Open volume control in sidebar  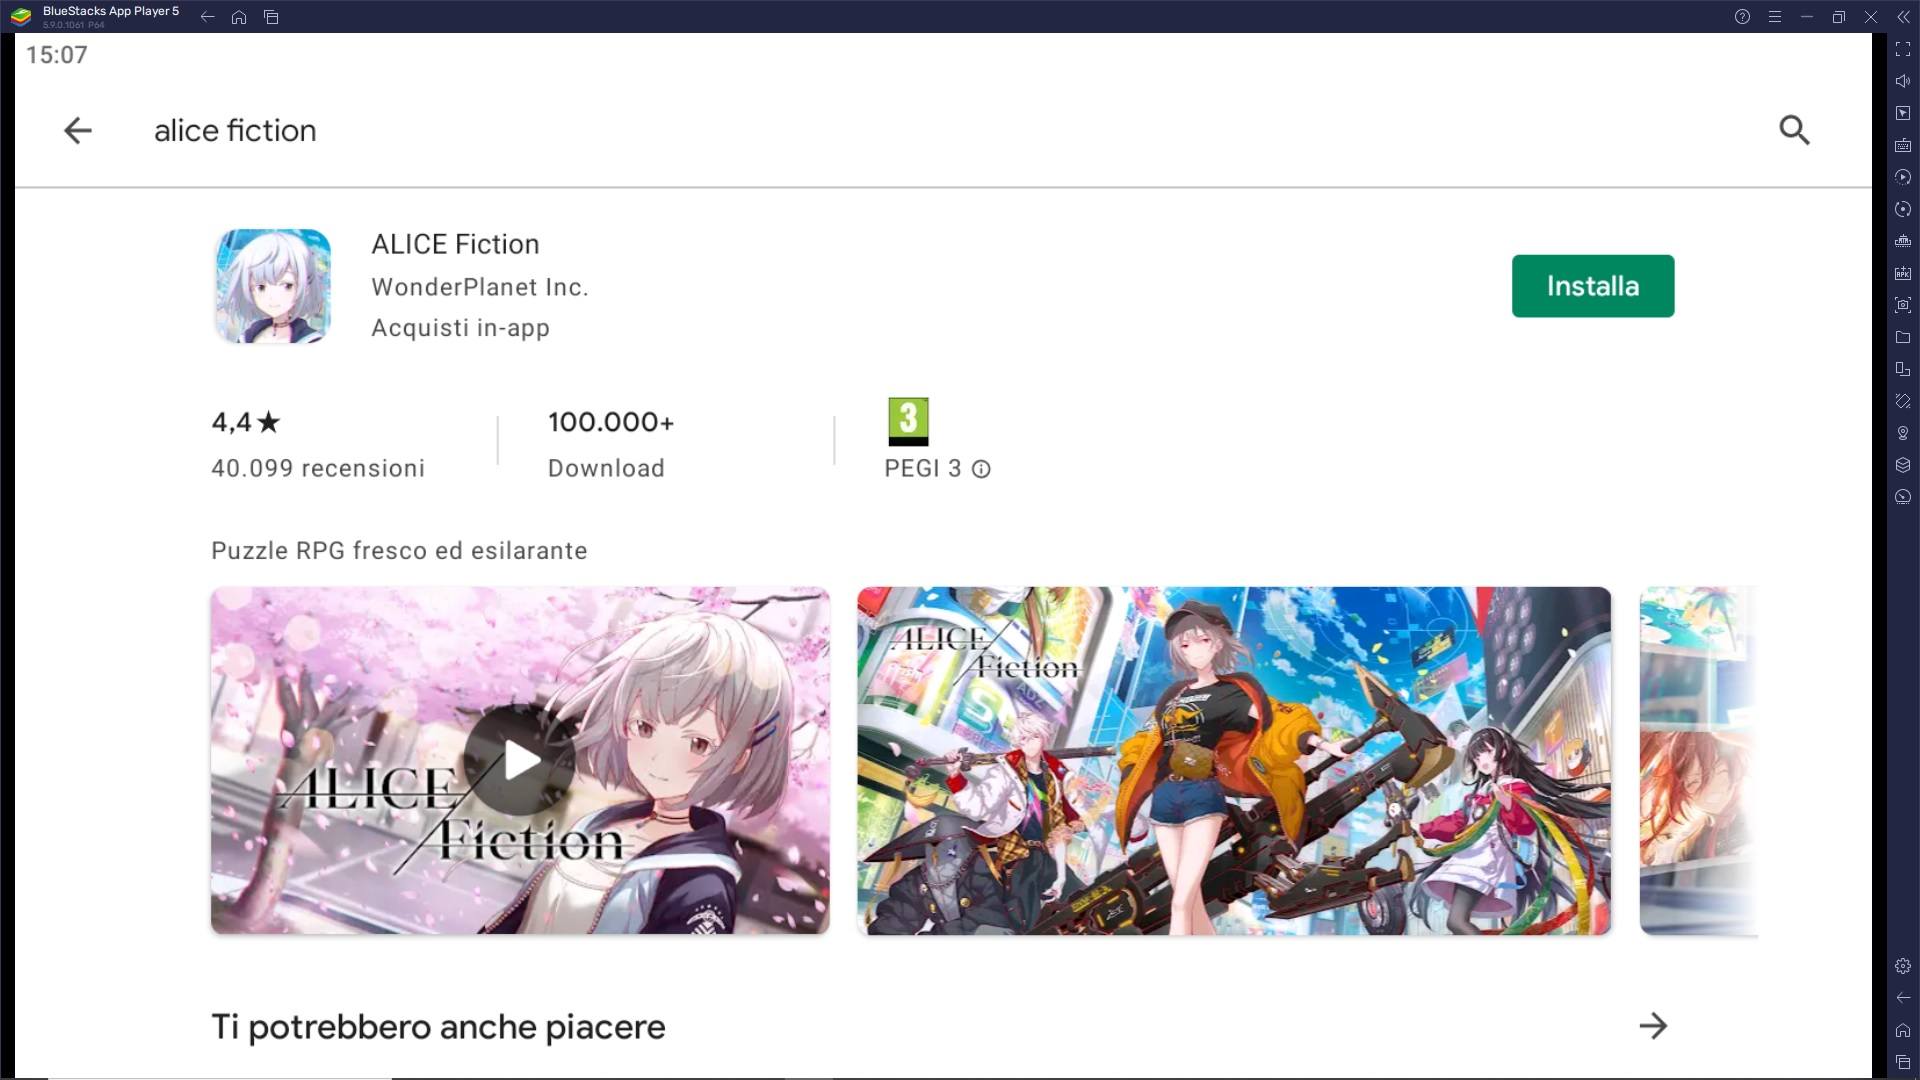[1903, 81]
